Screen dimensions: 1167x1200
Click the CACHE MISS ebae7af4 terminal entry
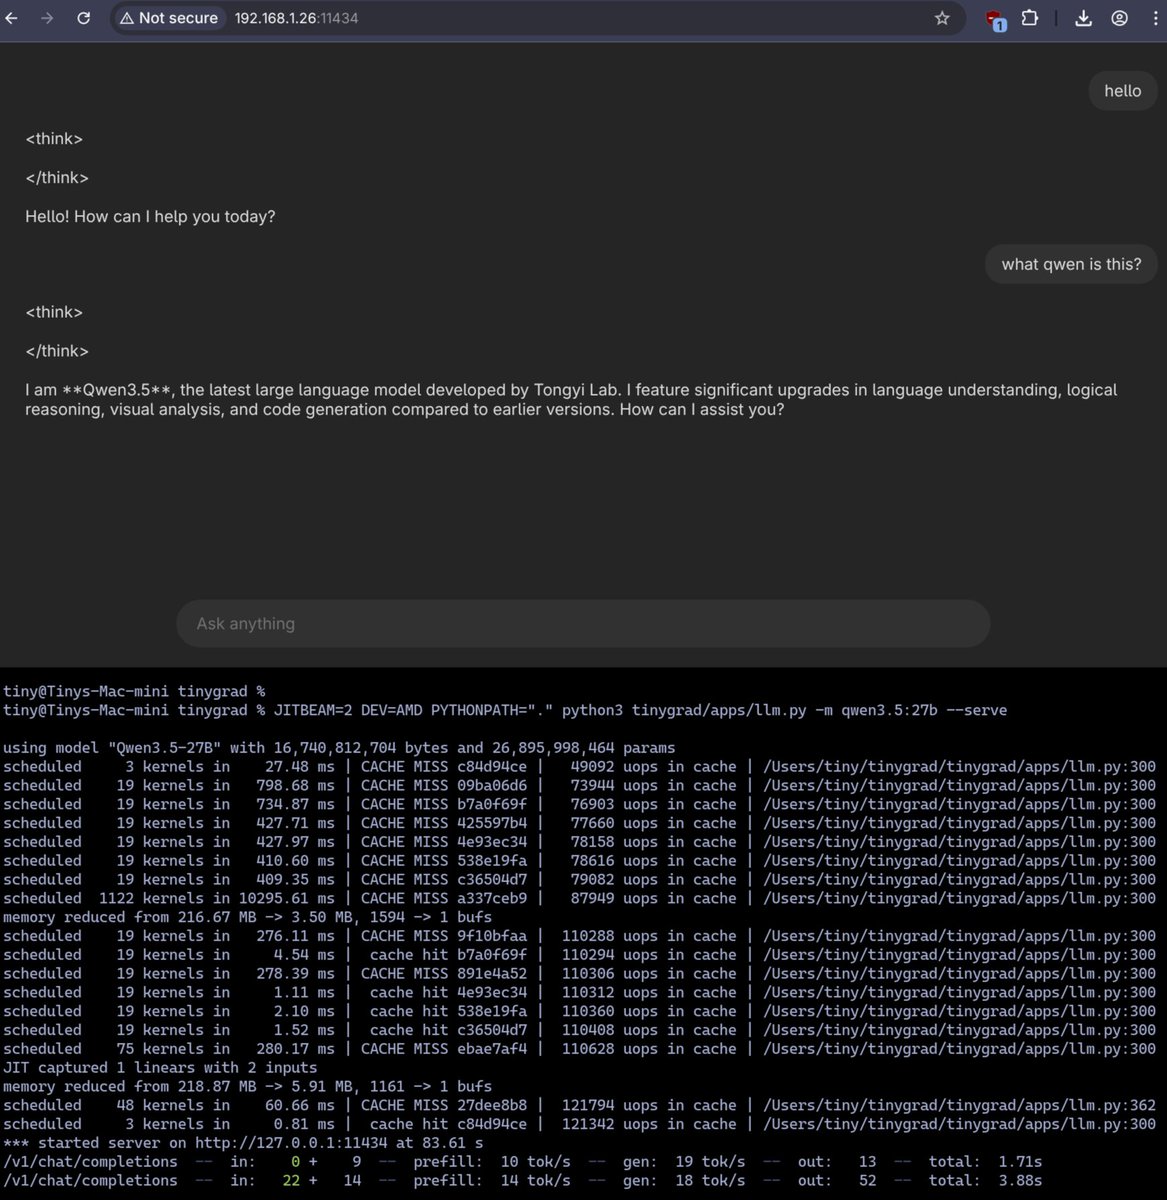point(444,1048)
